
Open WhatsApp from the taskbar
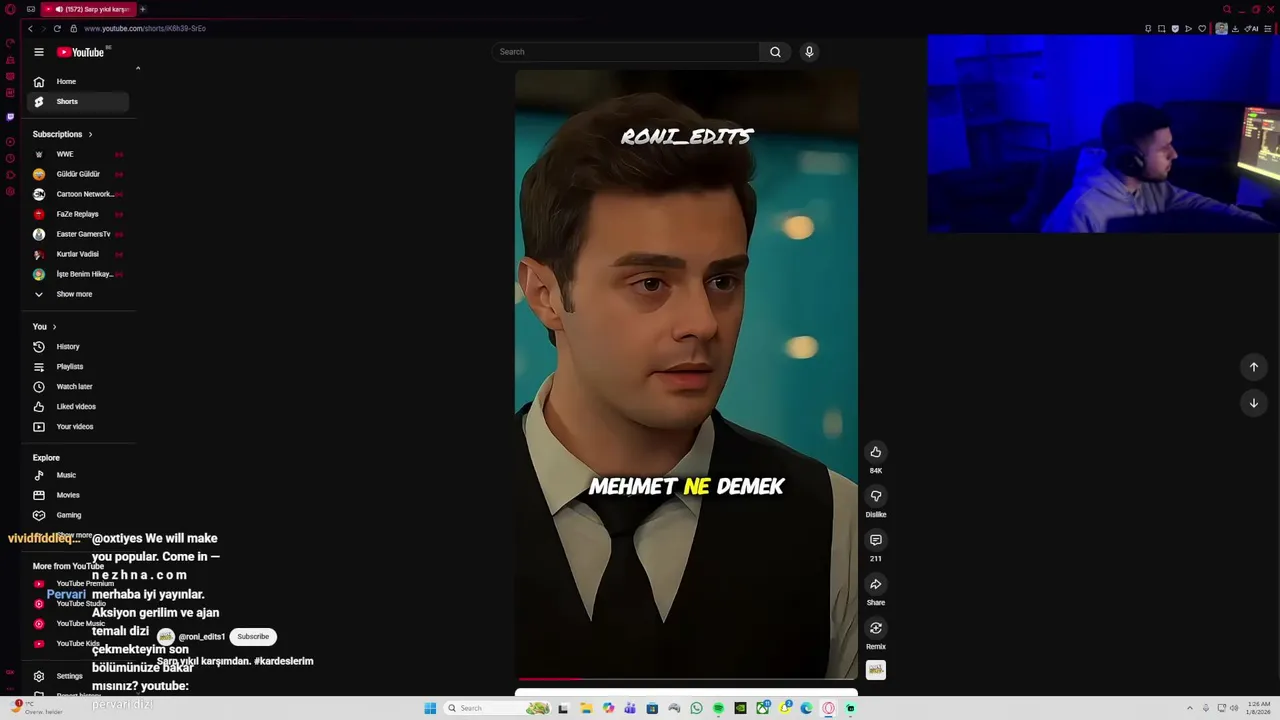tap(696, 708)
